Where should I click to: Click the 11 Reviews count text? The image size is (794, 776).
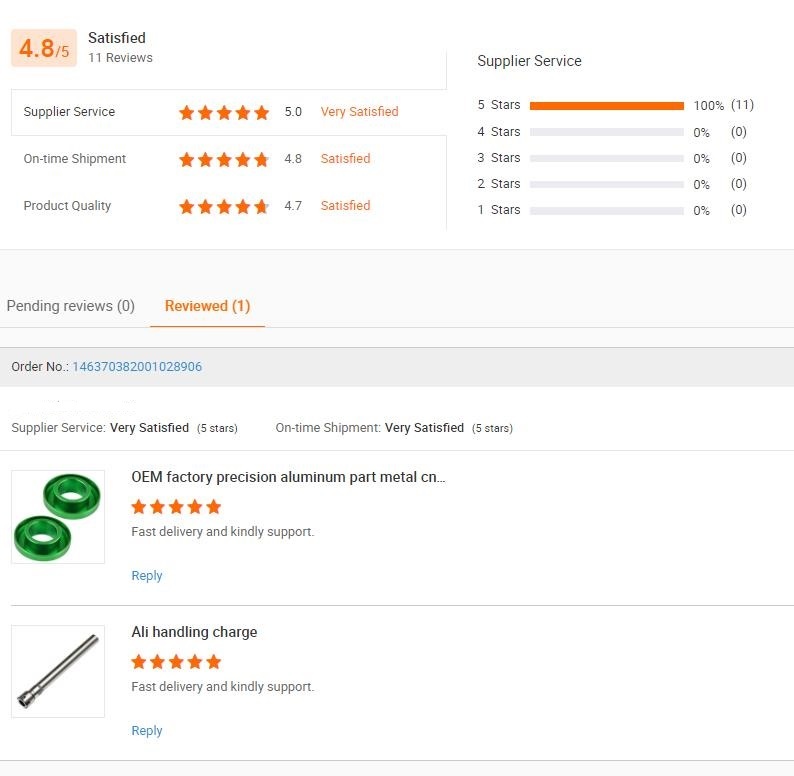(x=120, y=58)
